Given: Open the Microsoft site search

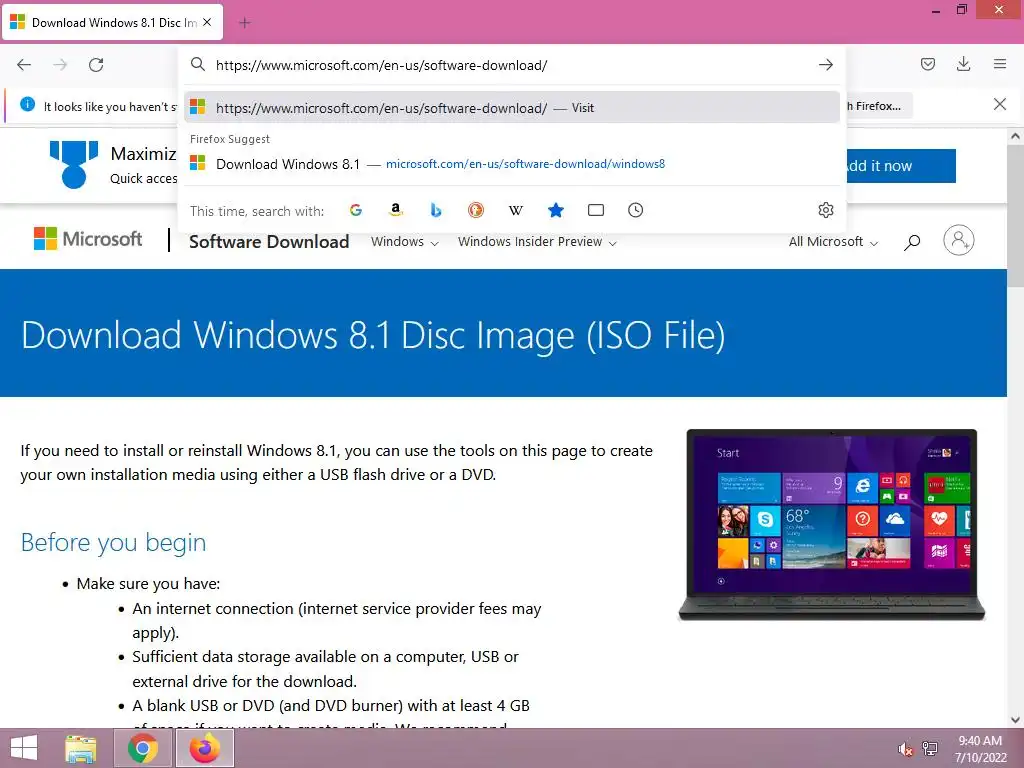Looking at the screenshot, I should 912,242.
